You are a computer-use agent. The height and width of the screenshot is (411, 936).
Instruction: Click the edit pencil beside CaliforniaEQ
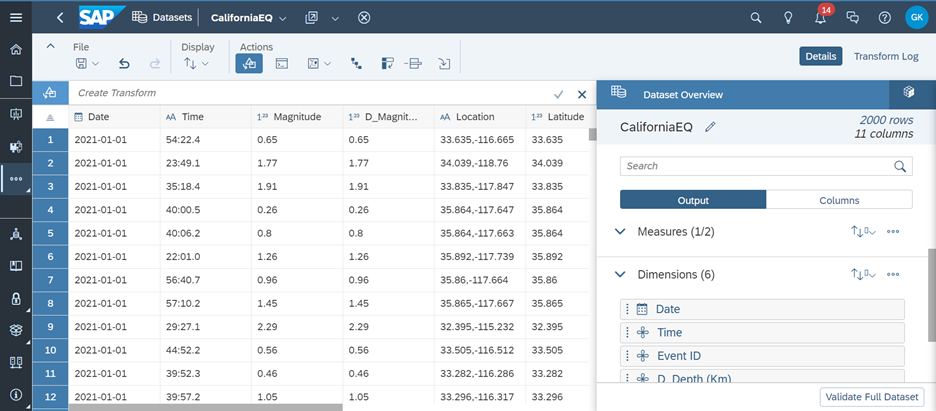click(711, 127)
